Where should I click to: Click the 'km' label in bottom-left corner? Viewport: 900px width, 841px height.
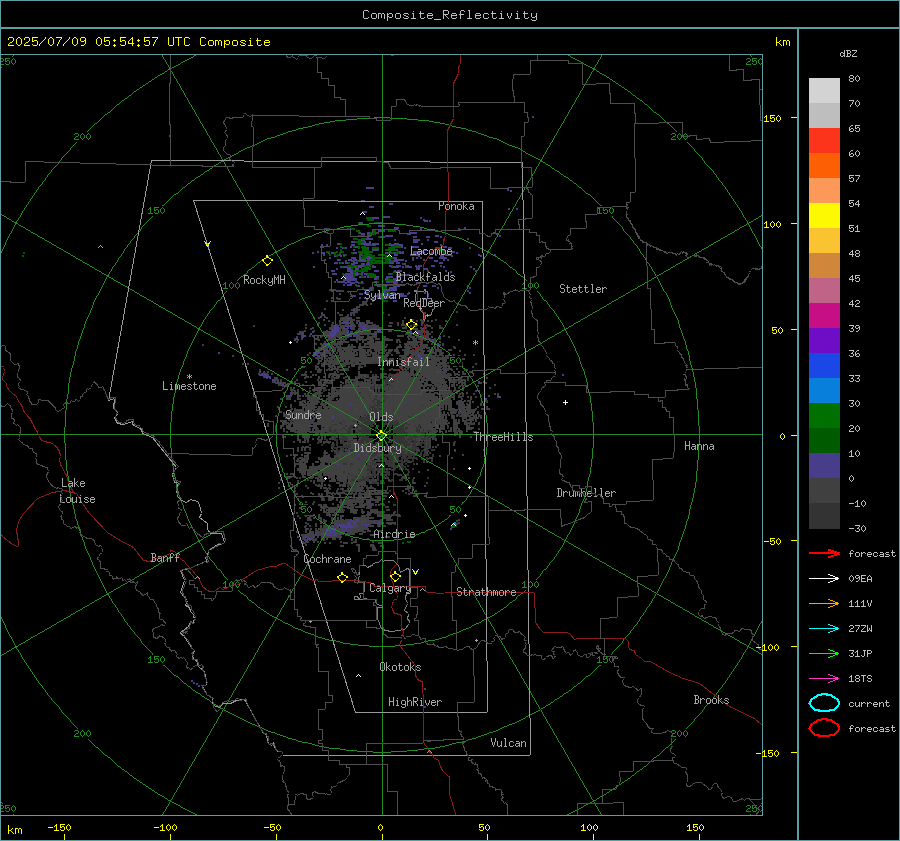click(x=14, y=830)
